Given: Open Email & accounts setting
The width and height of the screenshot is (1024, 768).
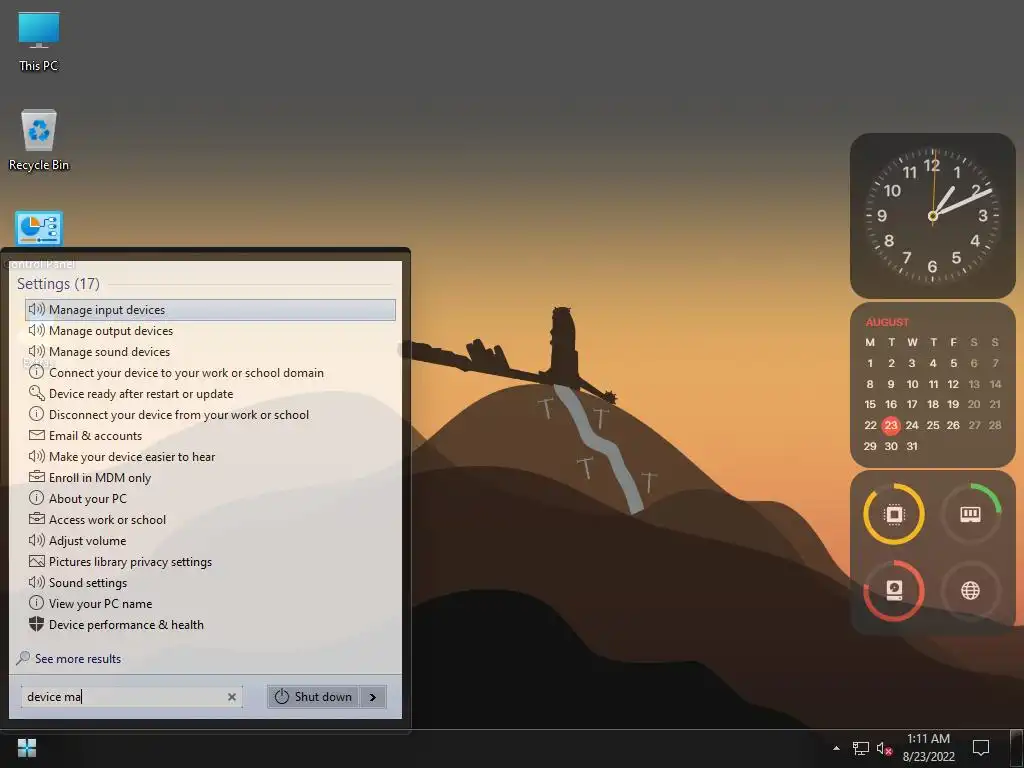Looking at the screenshot, I should pyautogui.click(x=210, y=436).
